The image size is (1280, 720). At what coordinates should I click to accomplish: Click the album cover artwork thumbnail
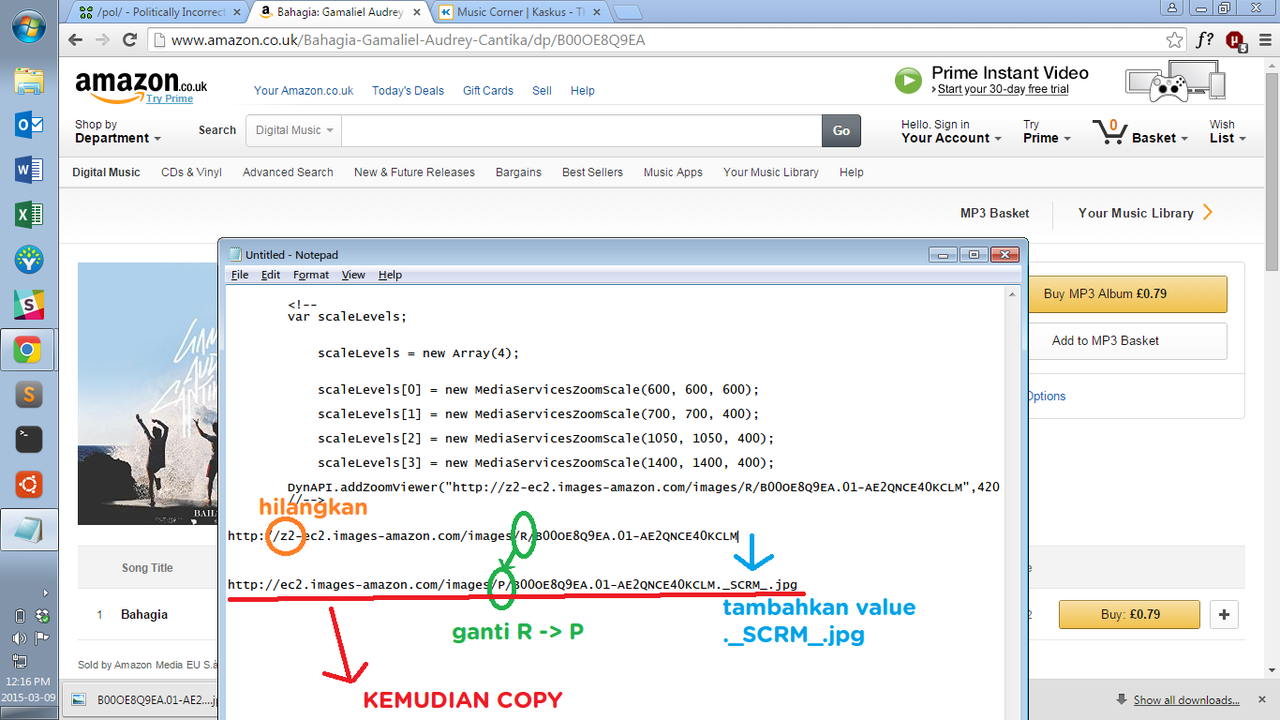coord(148,393)
